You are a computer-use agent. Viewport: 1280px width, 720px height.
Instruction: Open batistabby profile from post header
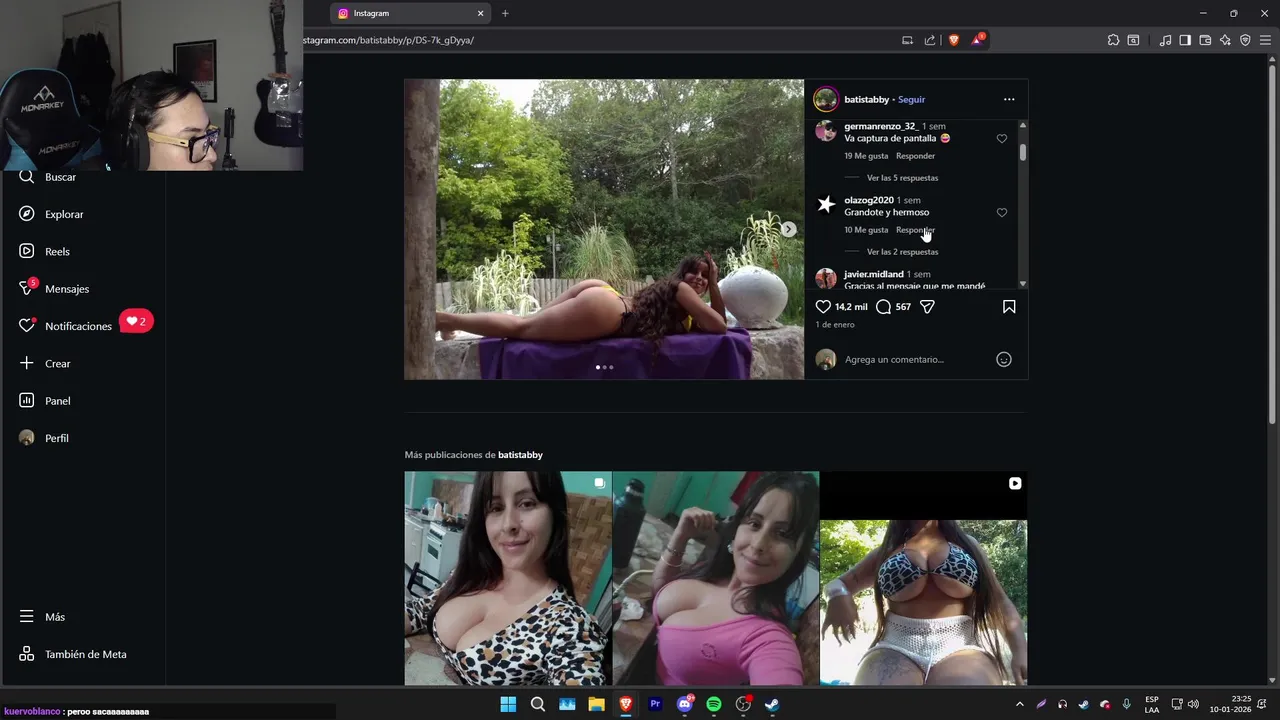[x=866, y=99]
